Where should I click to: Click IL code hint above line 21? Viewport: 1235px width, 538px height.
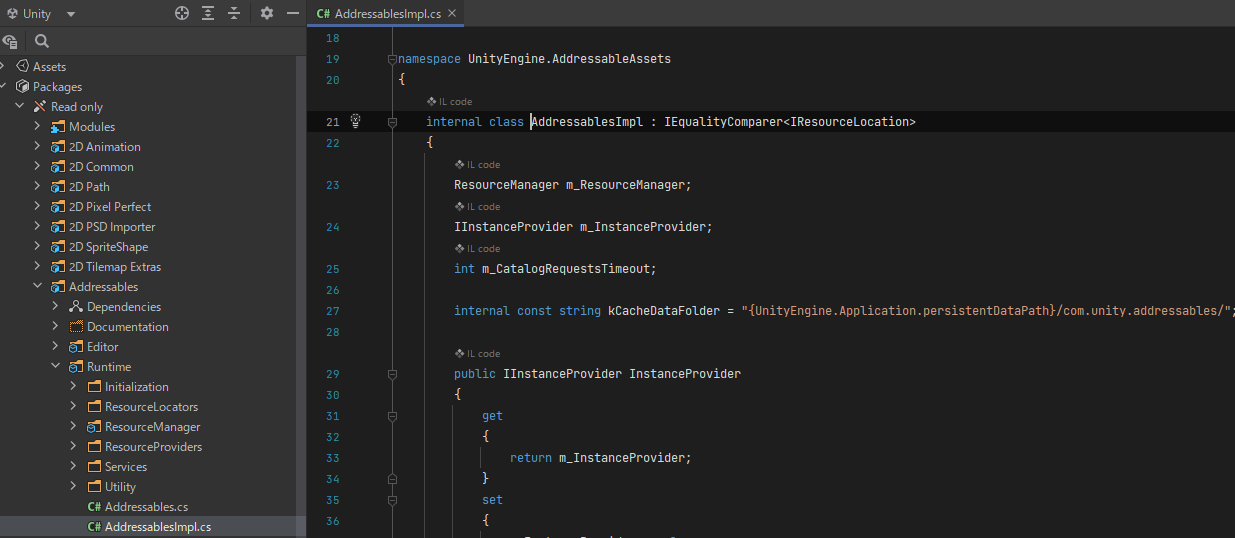[449, 101]
